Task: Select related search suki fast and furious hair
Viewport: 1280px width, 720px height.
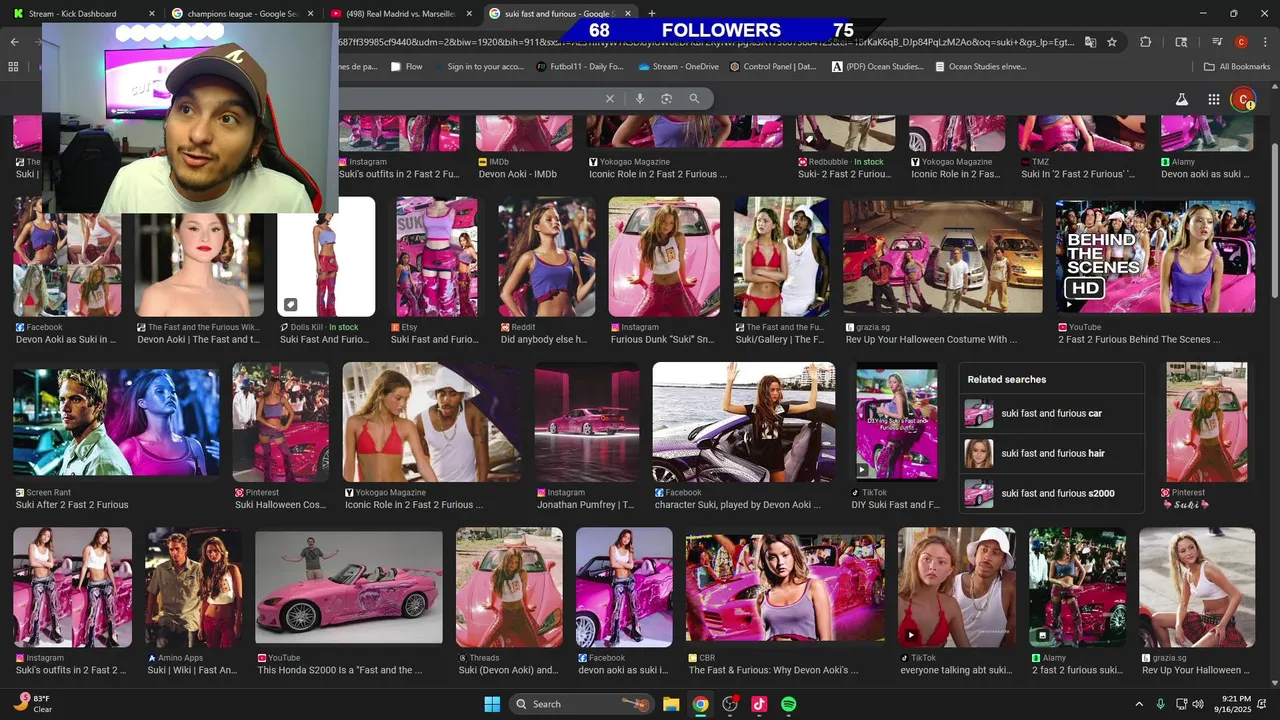Action: 1051,453
